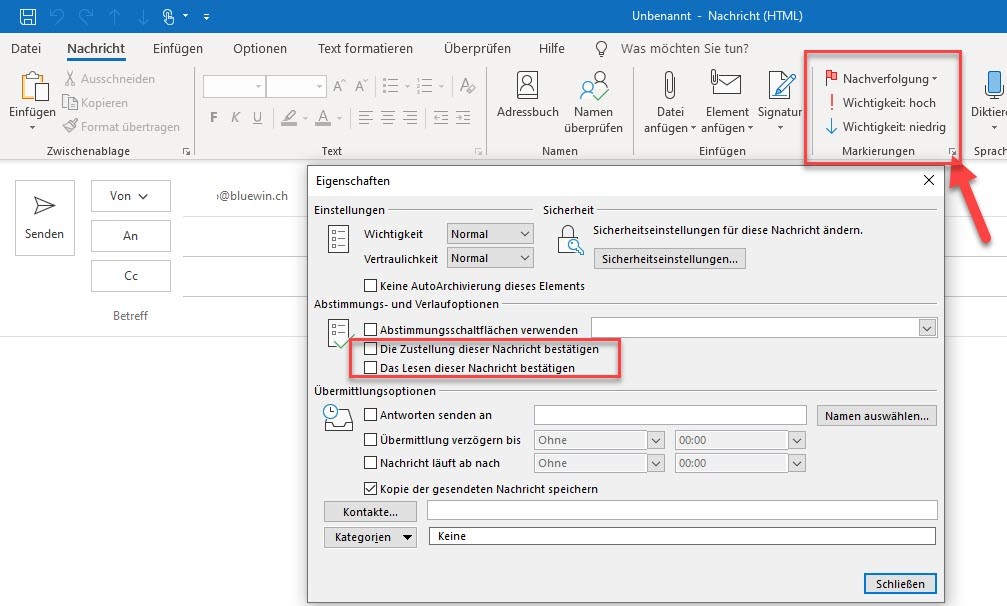Image resolution: width=1007 pixels, height=606 pixels.
Task: Expand the Vertraulichkeit dropdown
Action: [490, 258]
